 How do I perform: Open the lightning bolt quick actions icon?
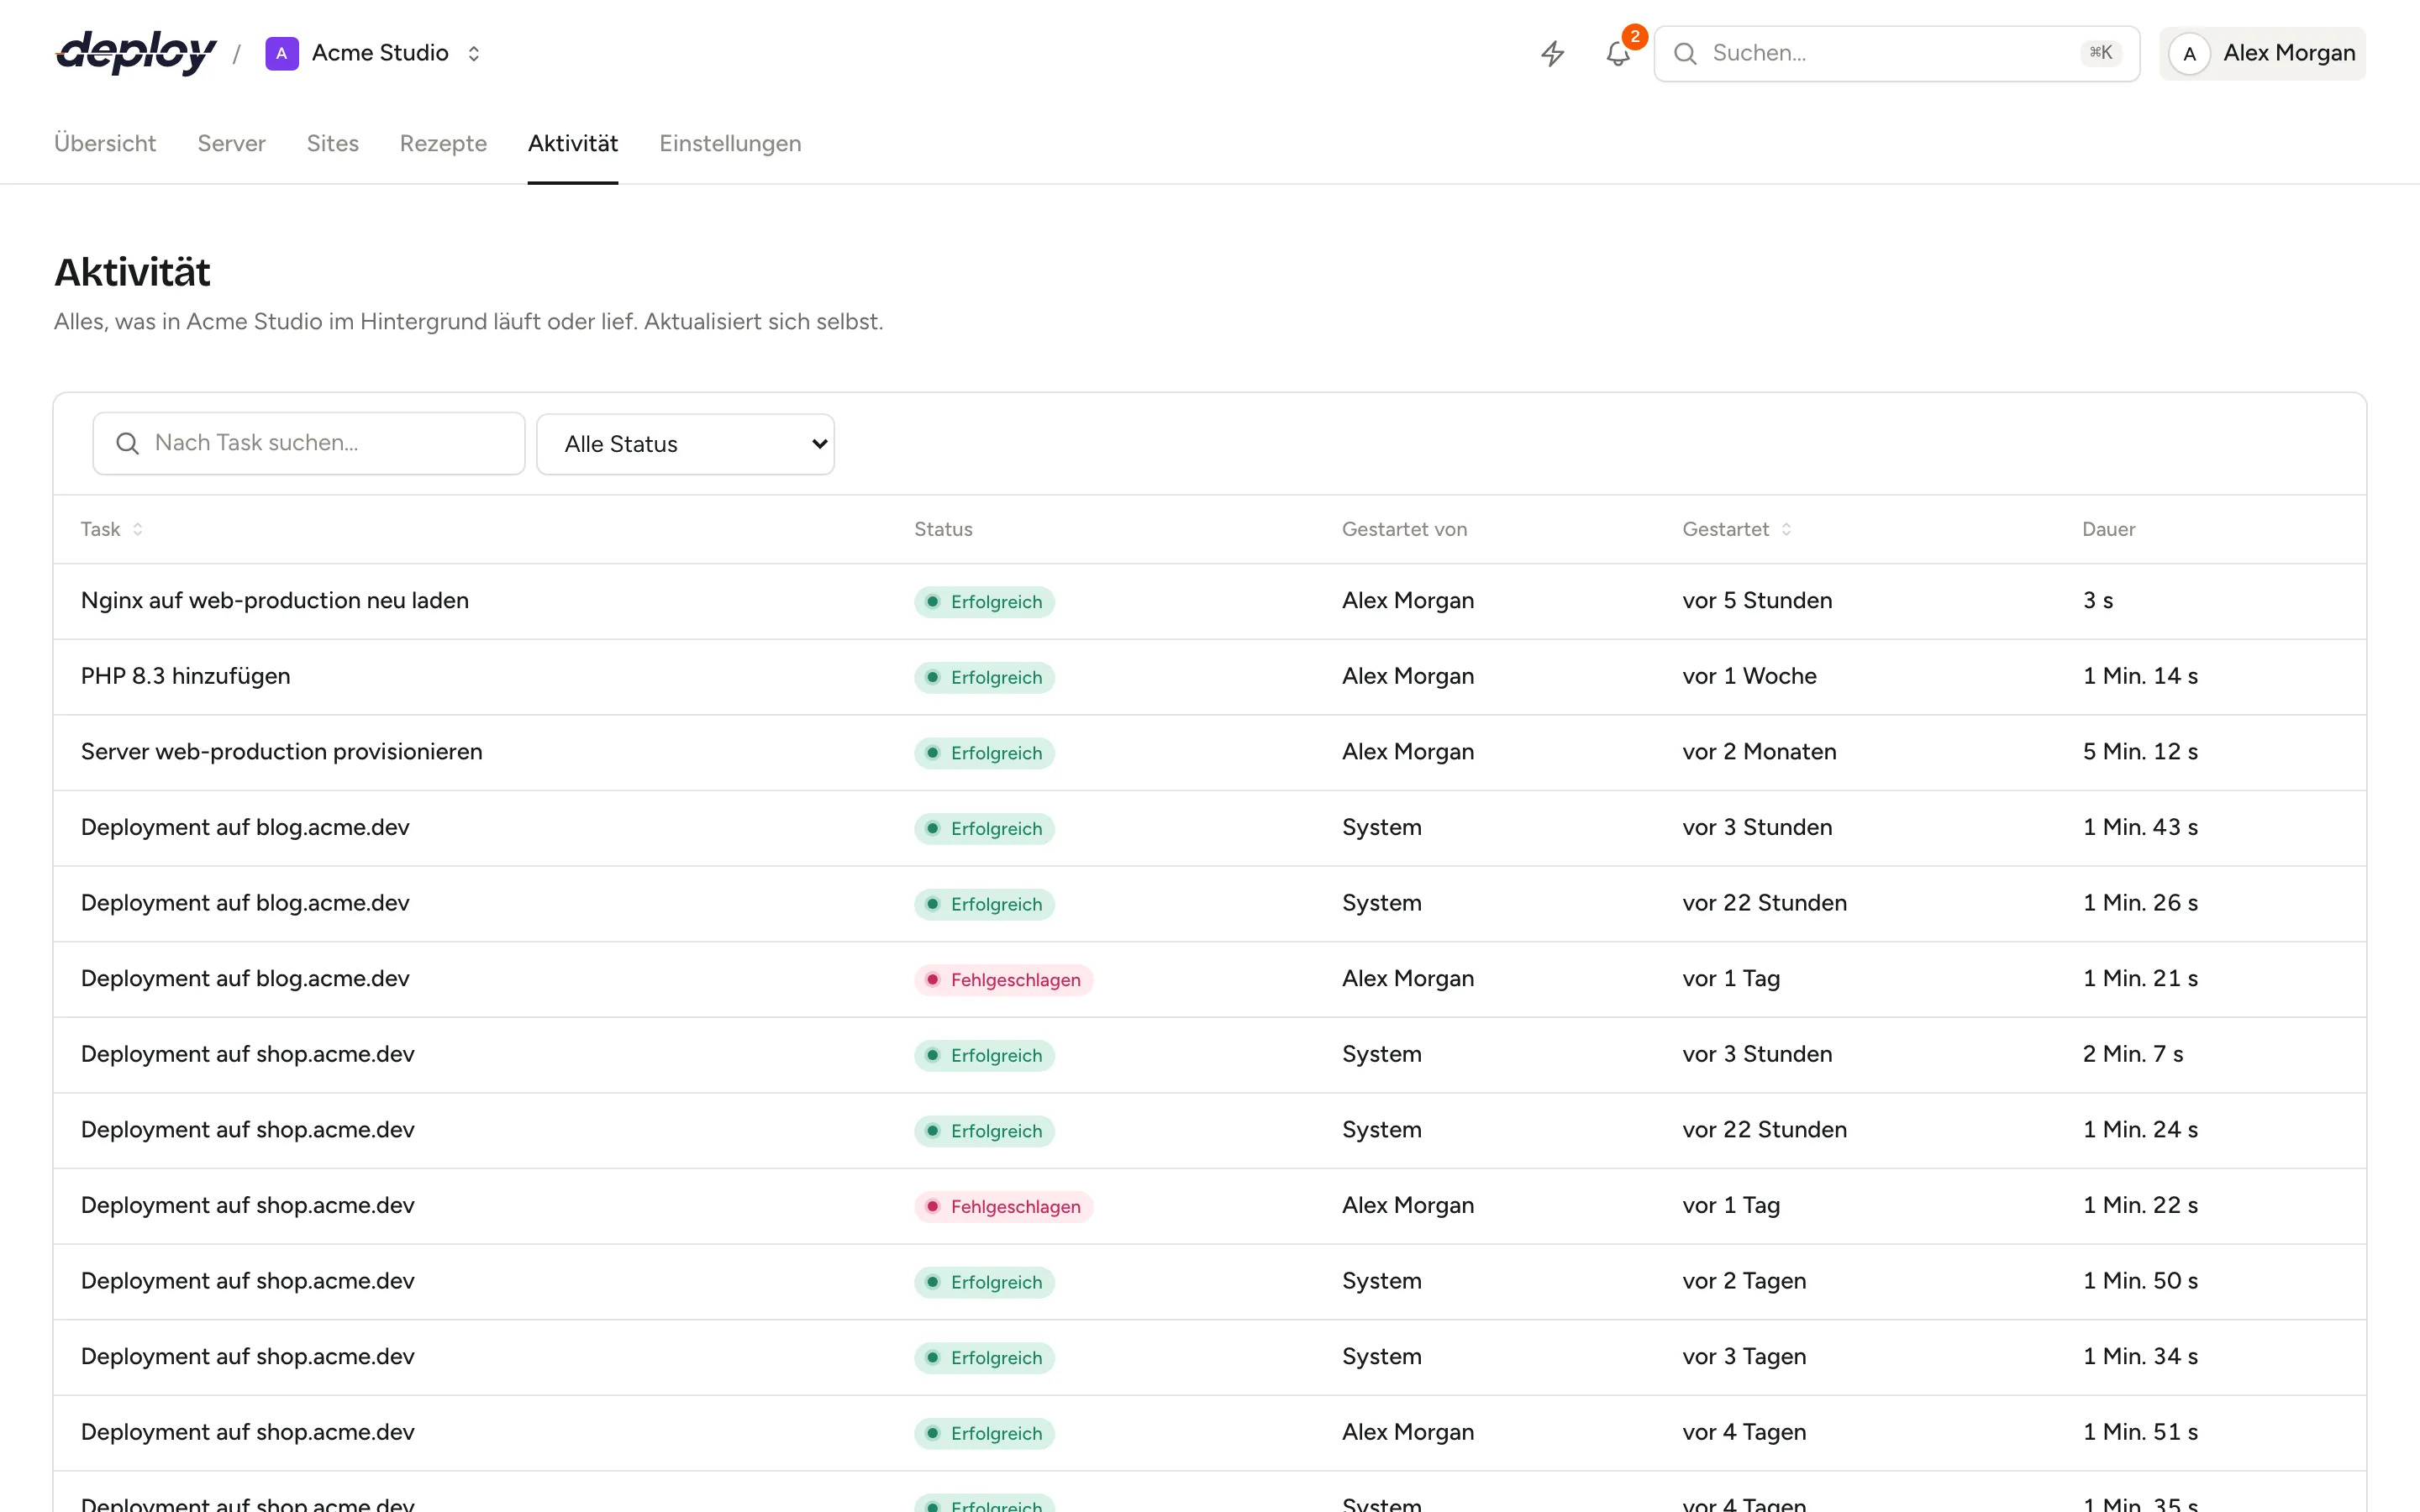[1552, 53]
